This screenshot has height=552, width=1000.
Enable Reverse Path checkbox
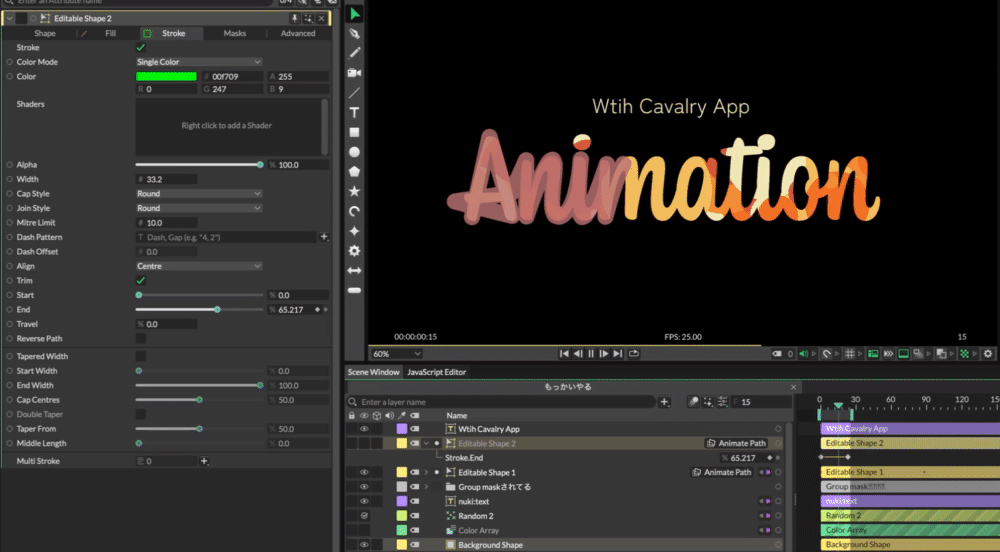(141, 338)
